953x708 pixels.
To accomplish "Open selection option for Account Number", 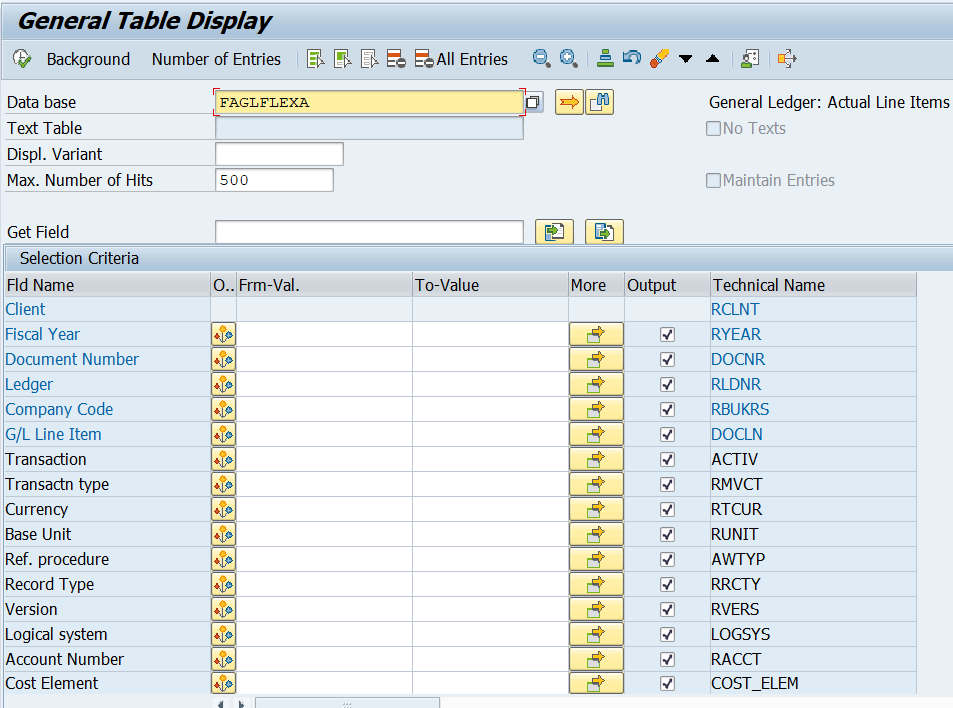I will [223, 659].
